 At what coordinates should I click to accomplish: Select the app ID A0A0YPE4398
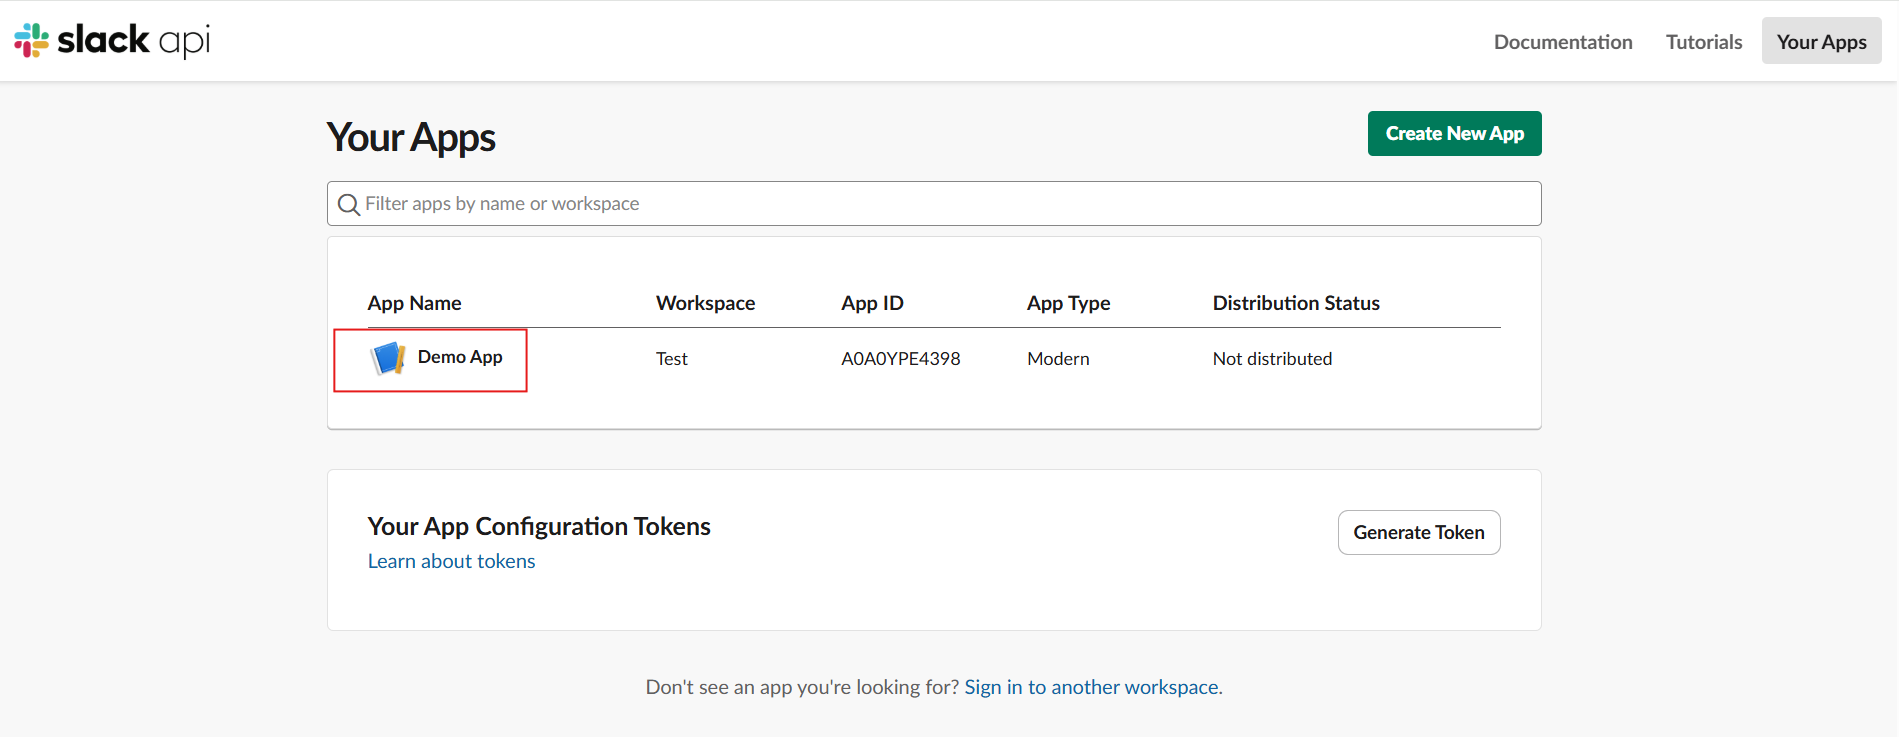(900, 359)
